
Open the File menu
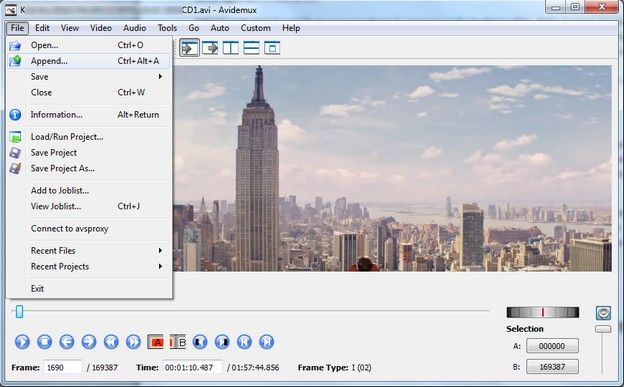(17, 28)
